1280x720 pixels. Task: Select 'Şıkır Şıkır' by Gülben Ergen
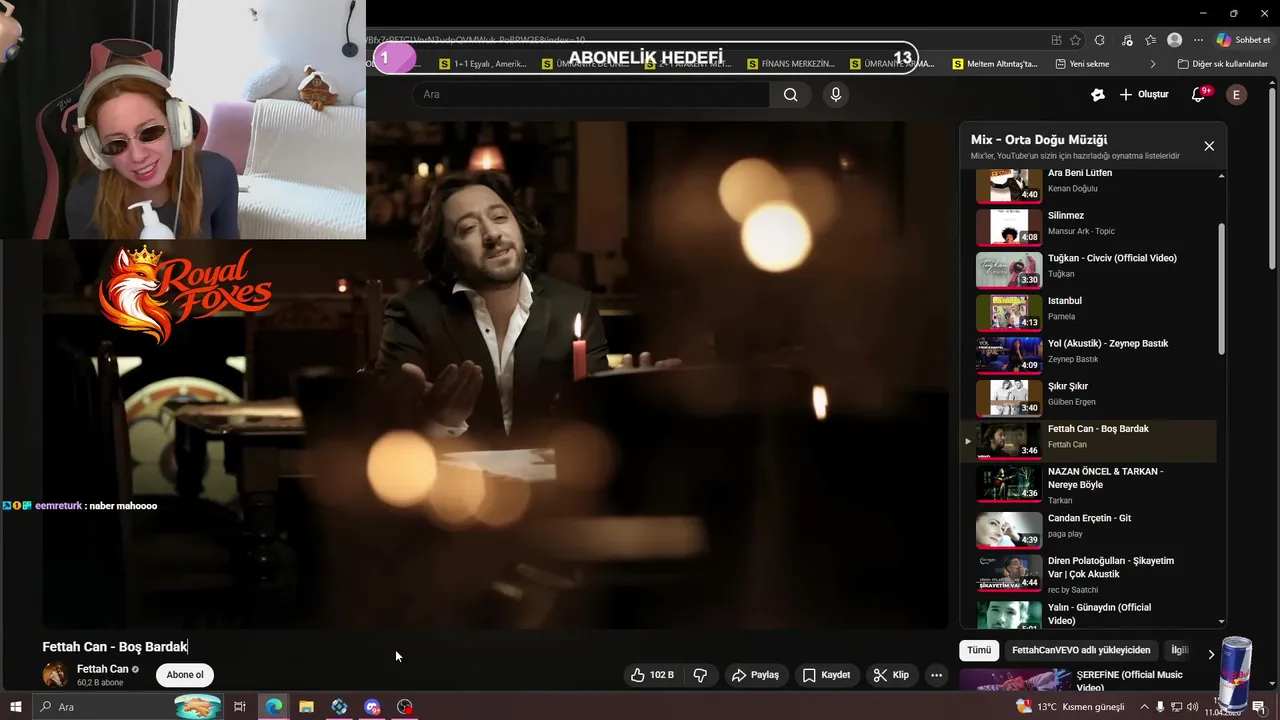click(1088, 396)
